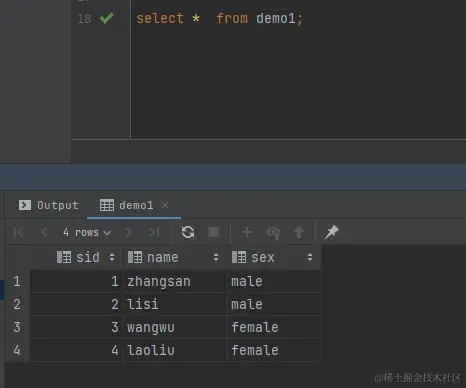Screen dimensions: 466x388
Task: Jump to first page of results
Action: coord(18,232)
